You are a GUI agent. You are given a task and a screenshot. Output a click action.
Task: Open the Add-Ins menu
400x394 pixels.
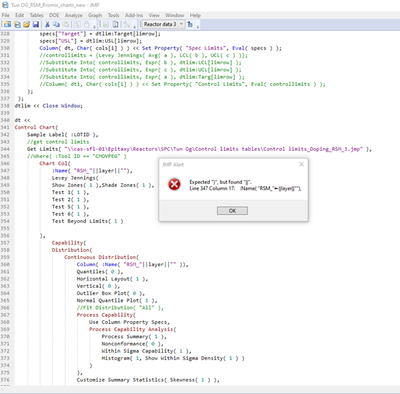pyautogui.click(x=134, y=15)
